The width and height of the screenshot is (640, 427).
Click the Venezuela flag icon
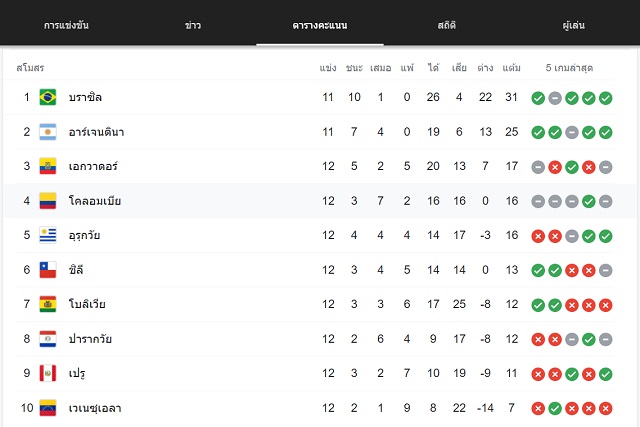coord(48,408)
